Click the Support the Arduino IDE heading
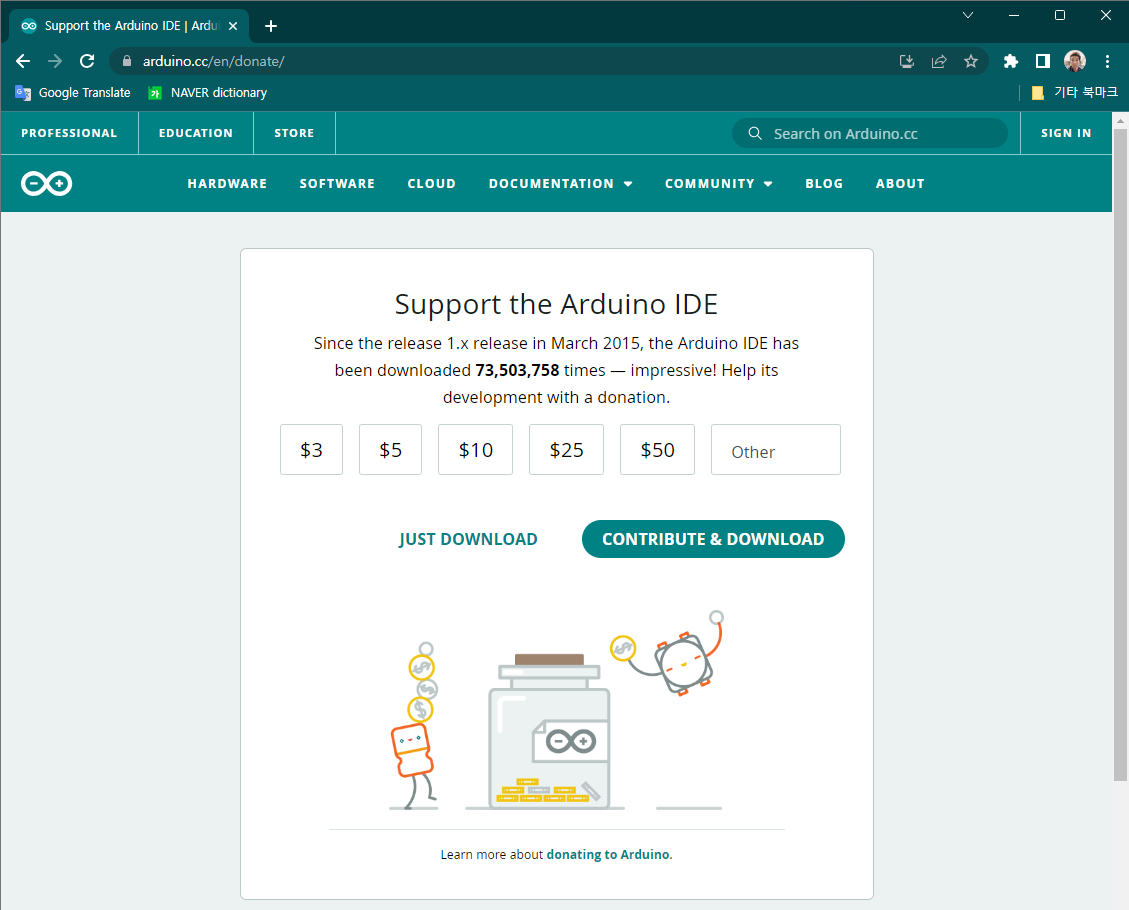Screen dimensions: 1129x910 557,305
